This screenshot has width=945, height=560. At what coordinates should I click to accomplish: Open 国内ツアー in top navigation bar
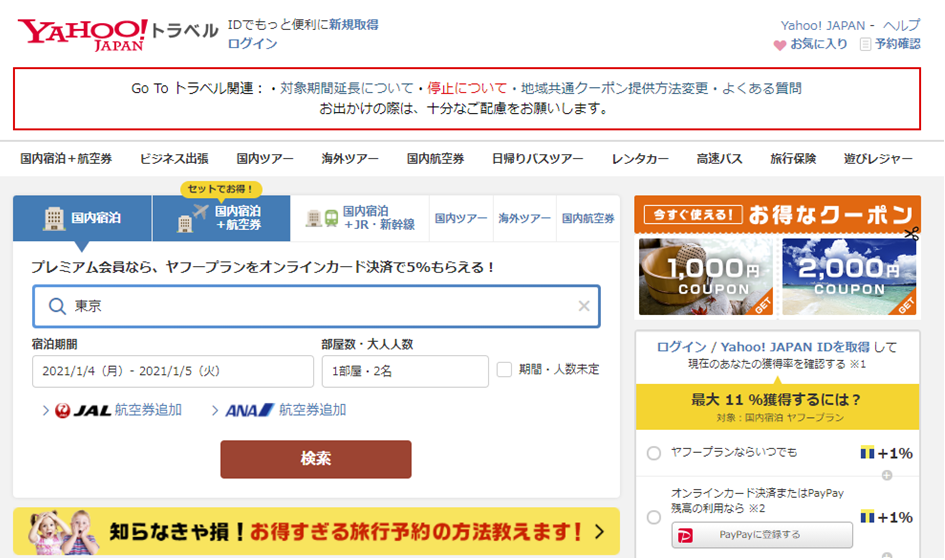(x=265, y=159)
